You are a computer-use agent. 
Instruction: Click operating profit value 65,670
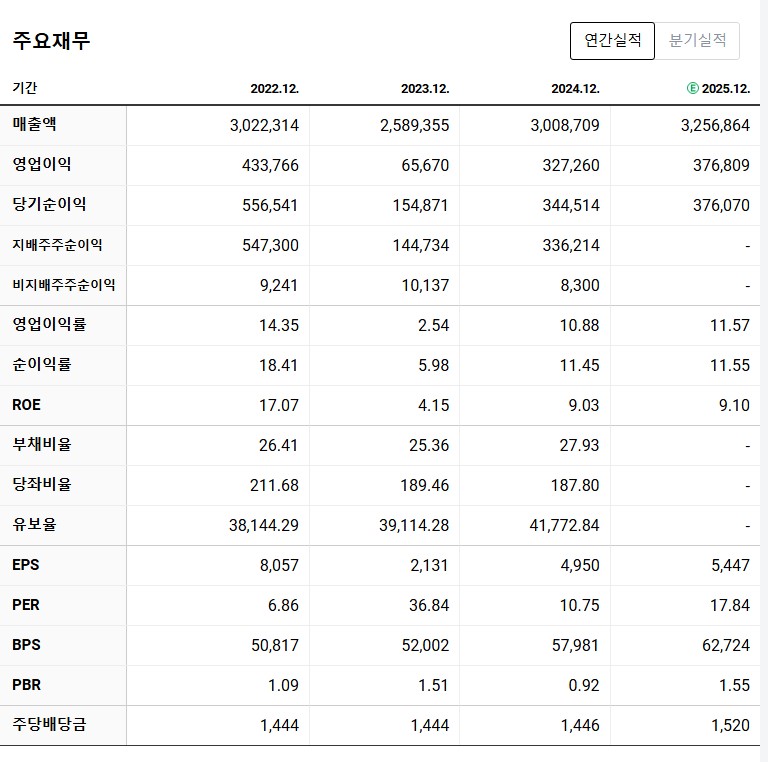(425, 166)
